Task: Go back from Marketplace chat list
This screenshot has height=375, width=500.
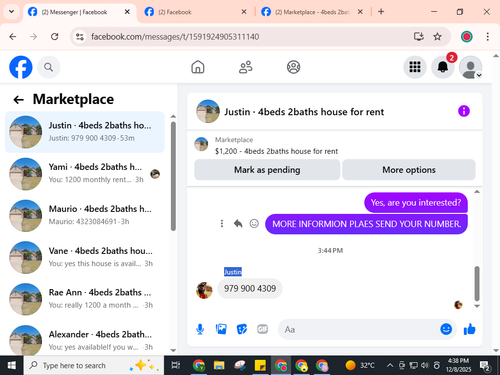Action: click(18, 99)
